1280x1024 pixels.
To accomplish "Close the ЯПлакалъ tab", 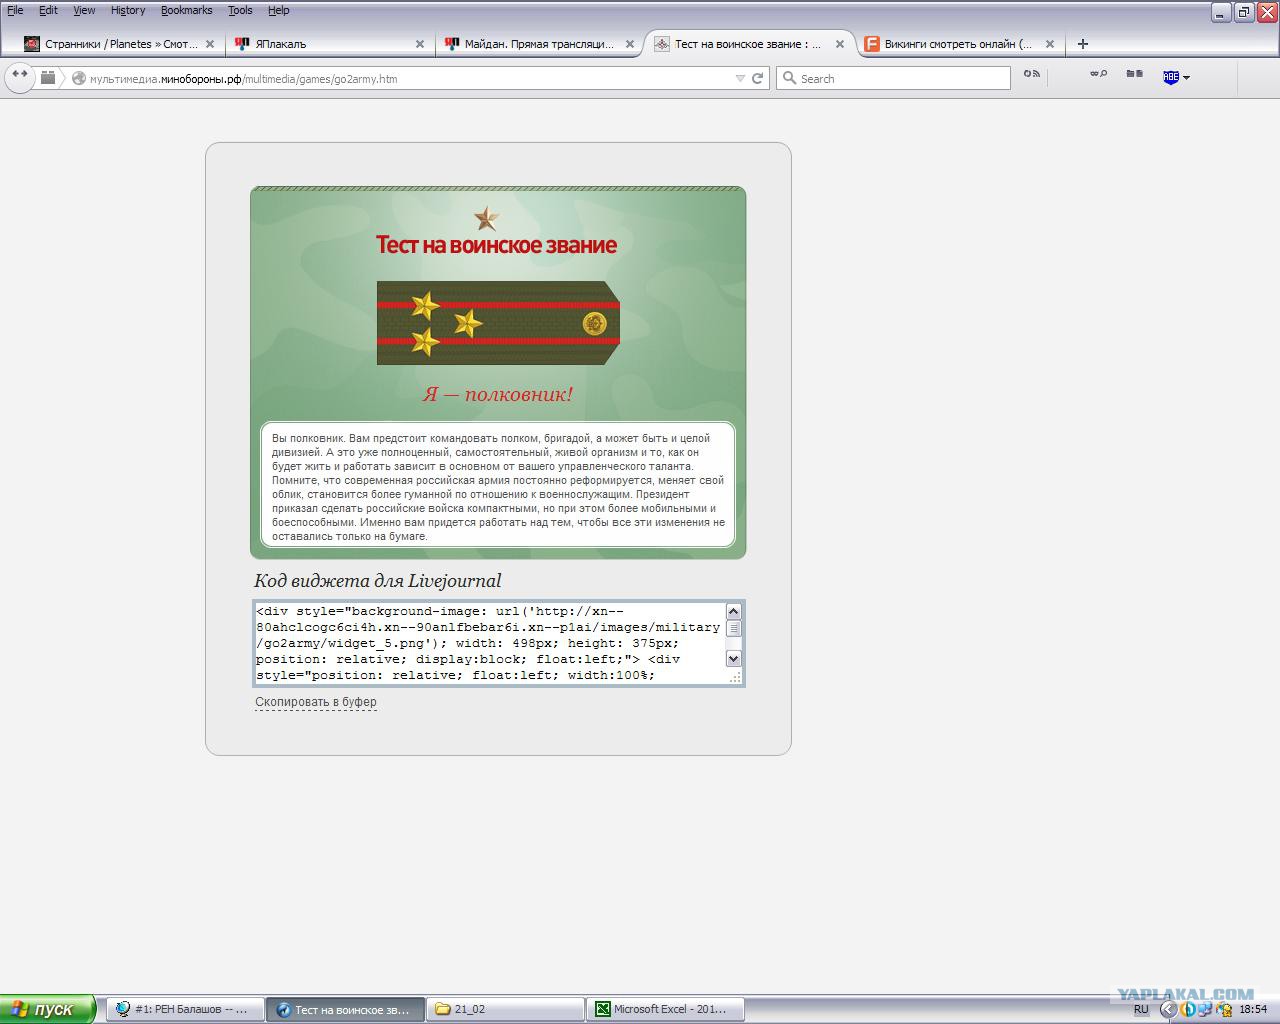I will pos(420,44).
